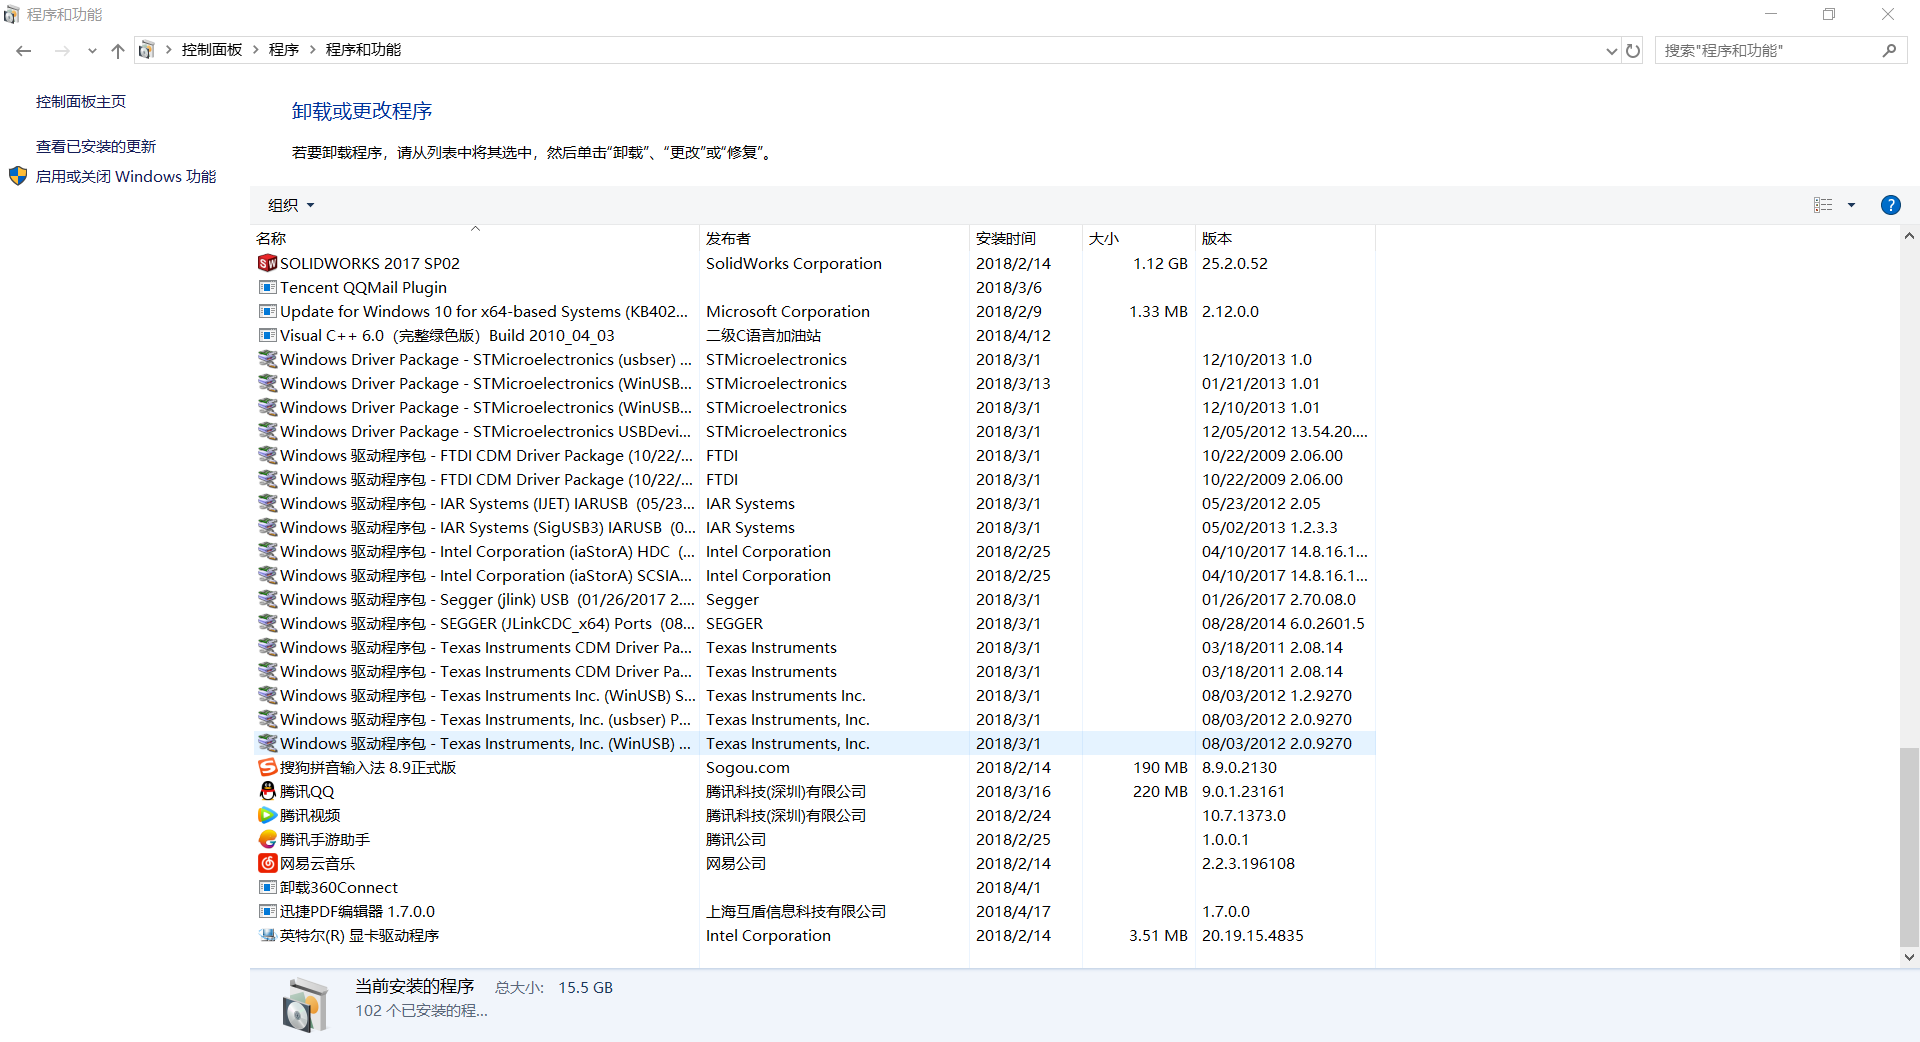
Task: Click the Segger (jlink) USB driver icon
Action: (x=267, y=599)
